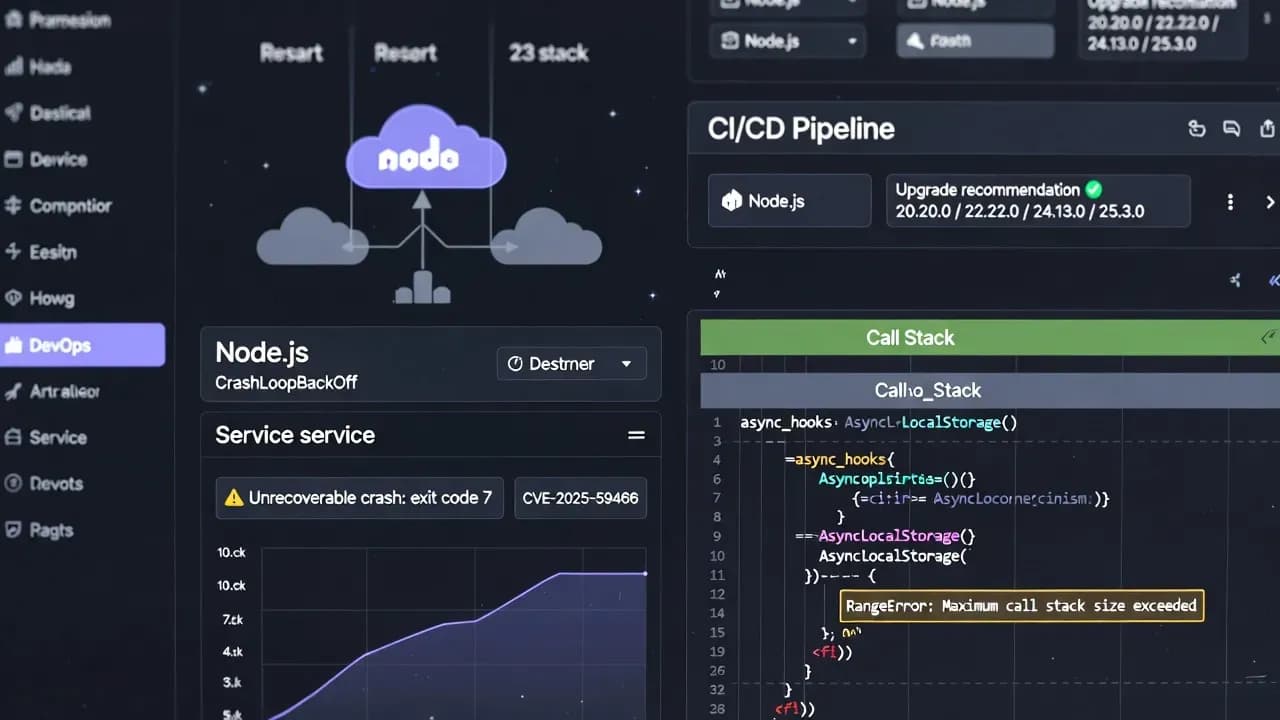Click the RangeError tooltip in the code editor

[x=1020, y=606]
